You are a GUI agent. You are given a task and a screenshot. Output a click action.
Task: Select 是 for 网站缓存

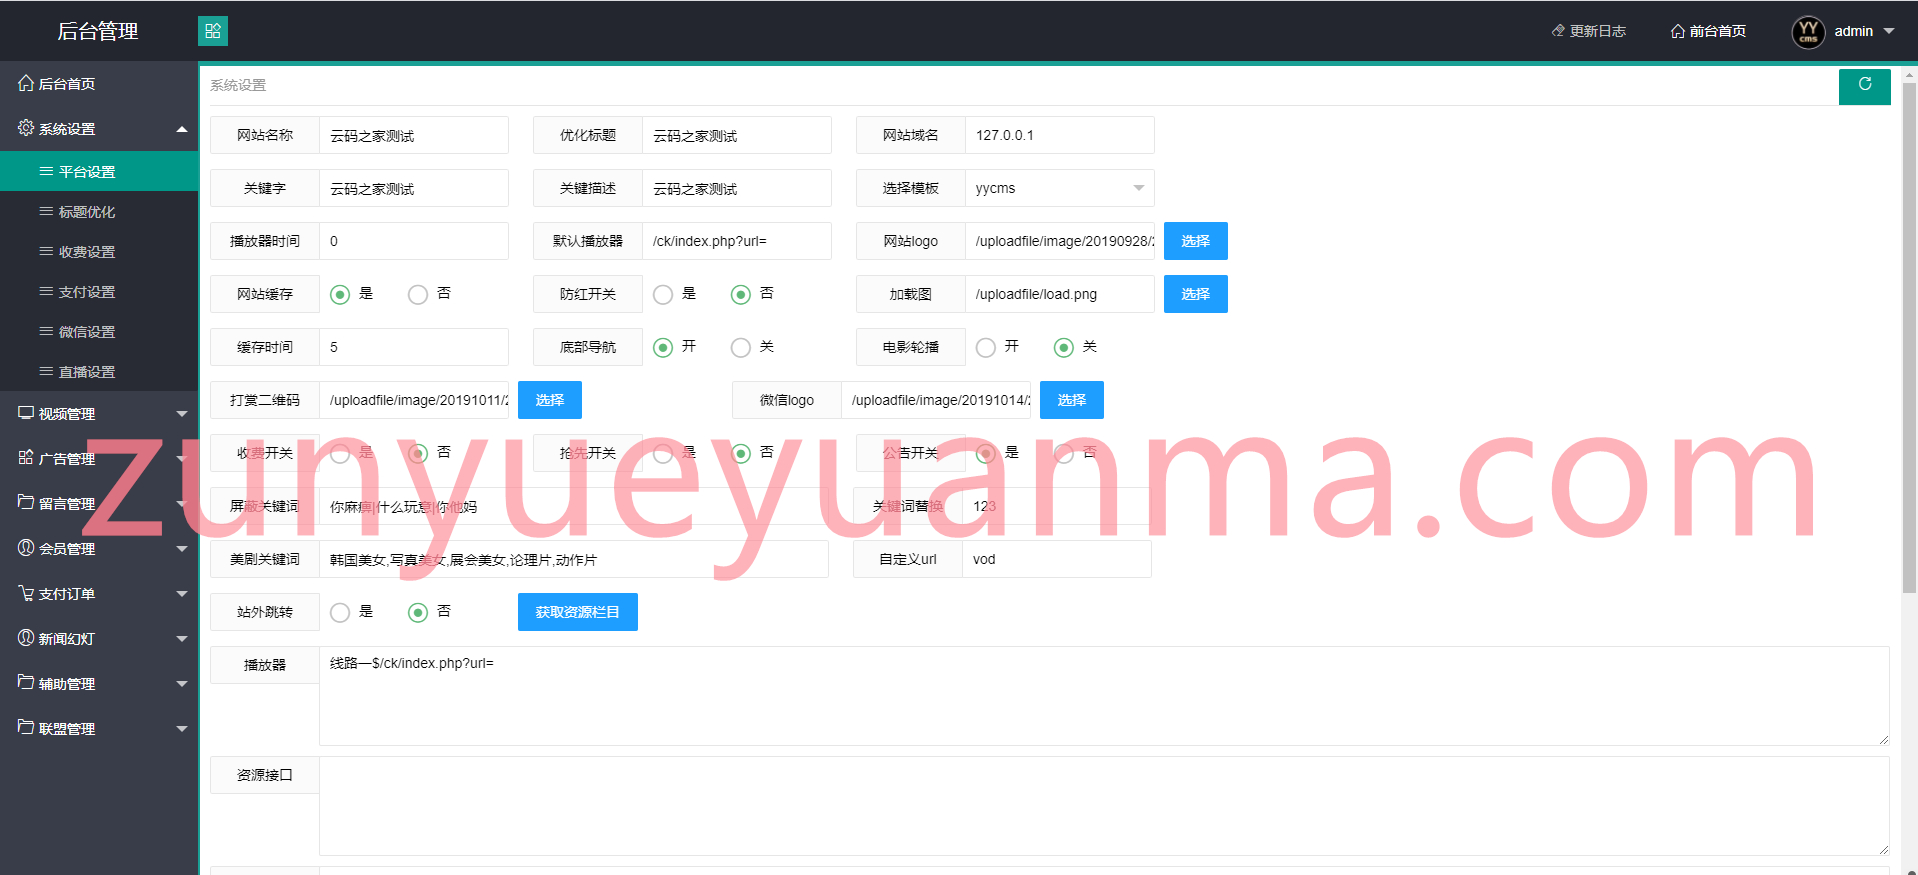[x=340, y=294]
